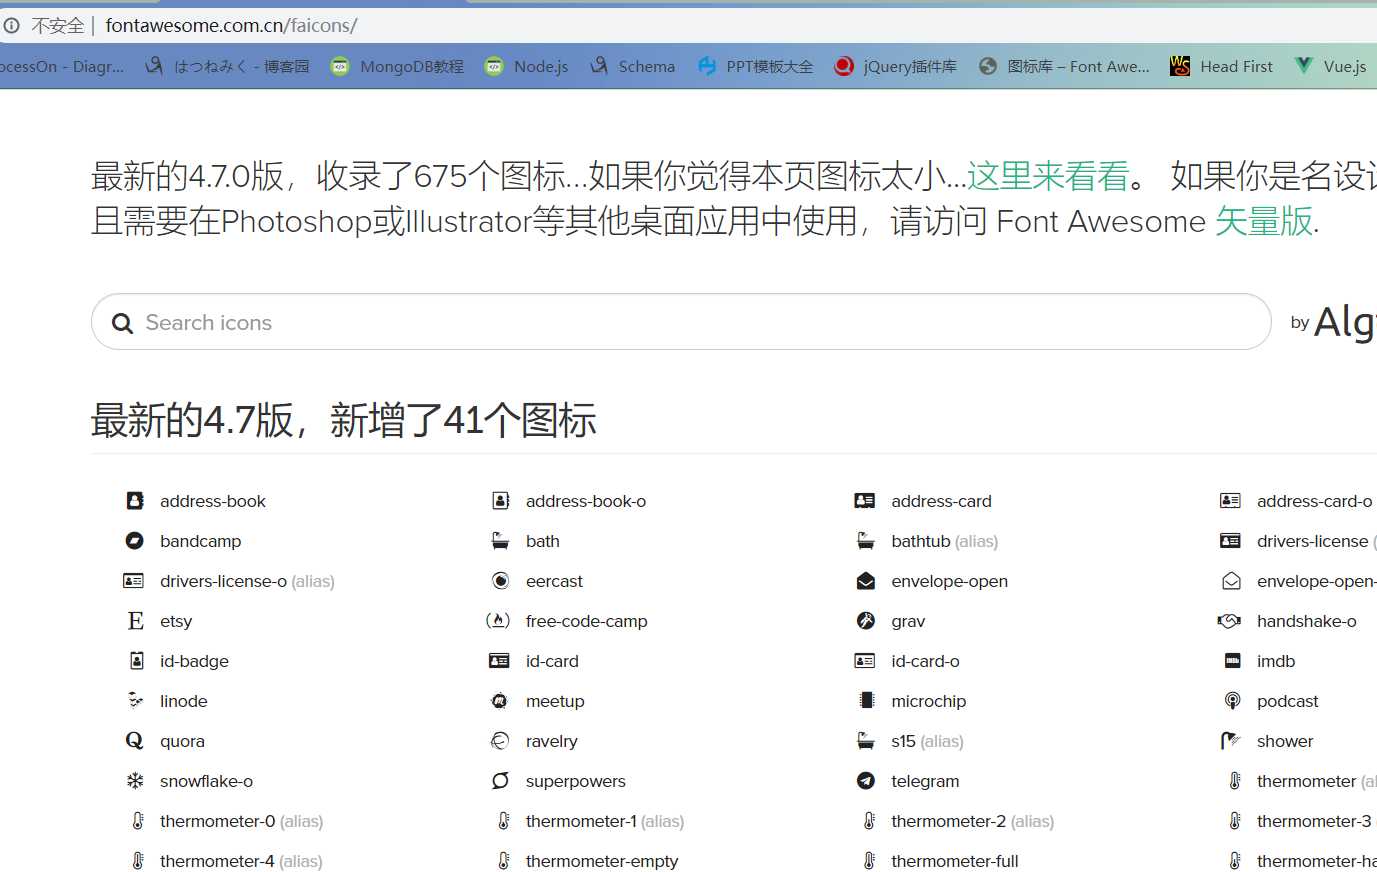
Task: Click the eercast icon
Action: (500, 581)
